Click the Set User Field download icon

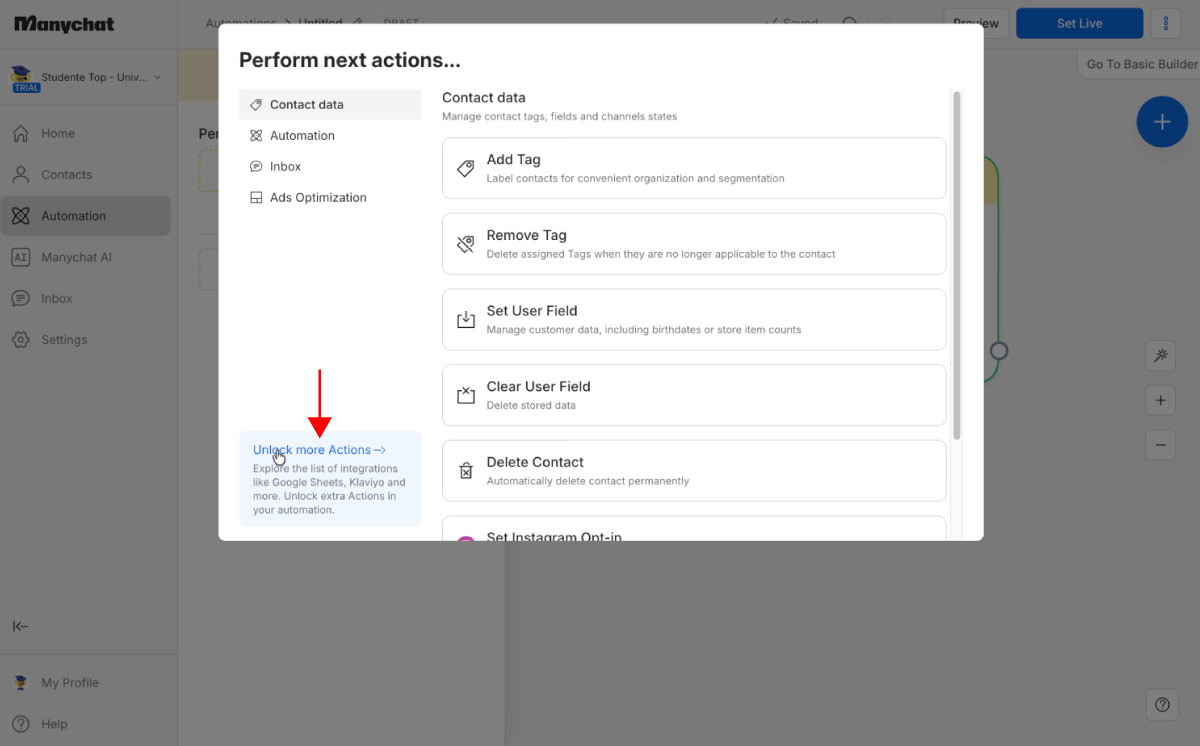click(x=466, y=320)
